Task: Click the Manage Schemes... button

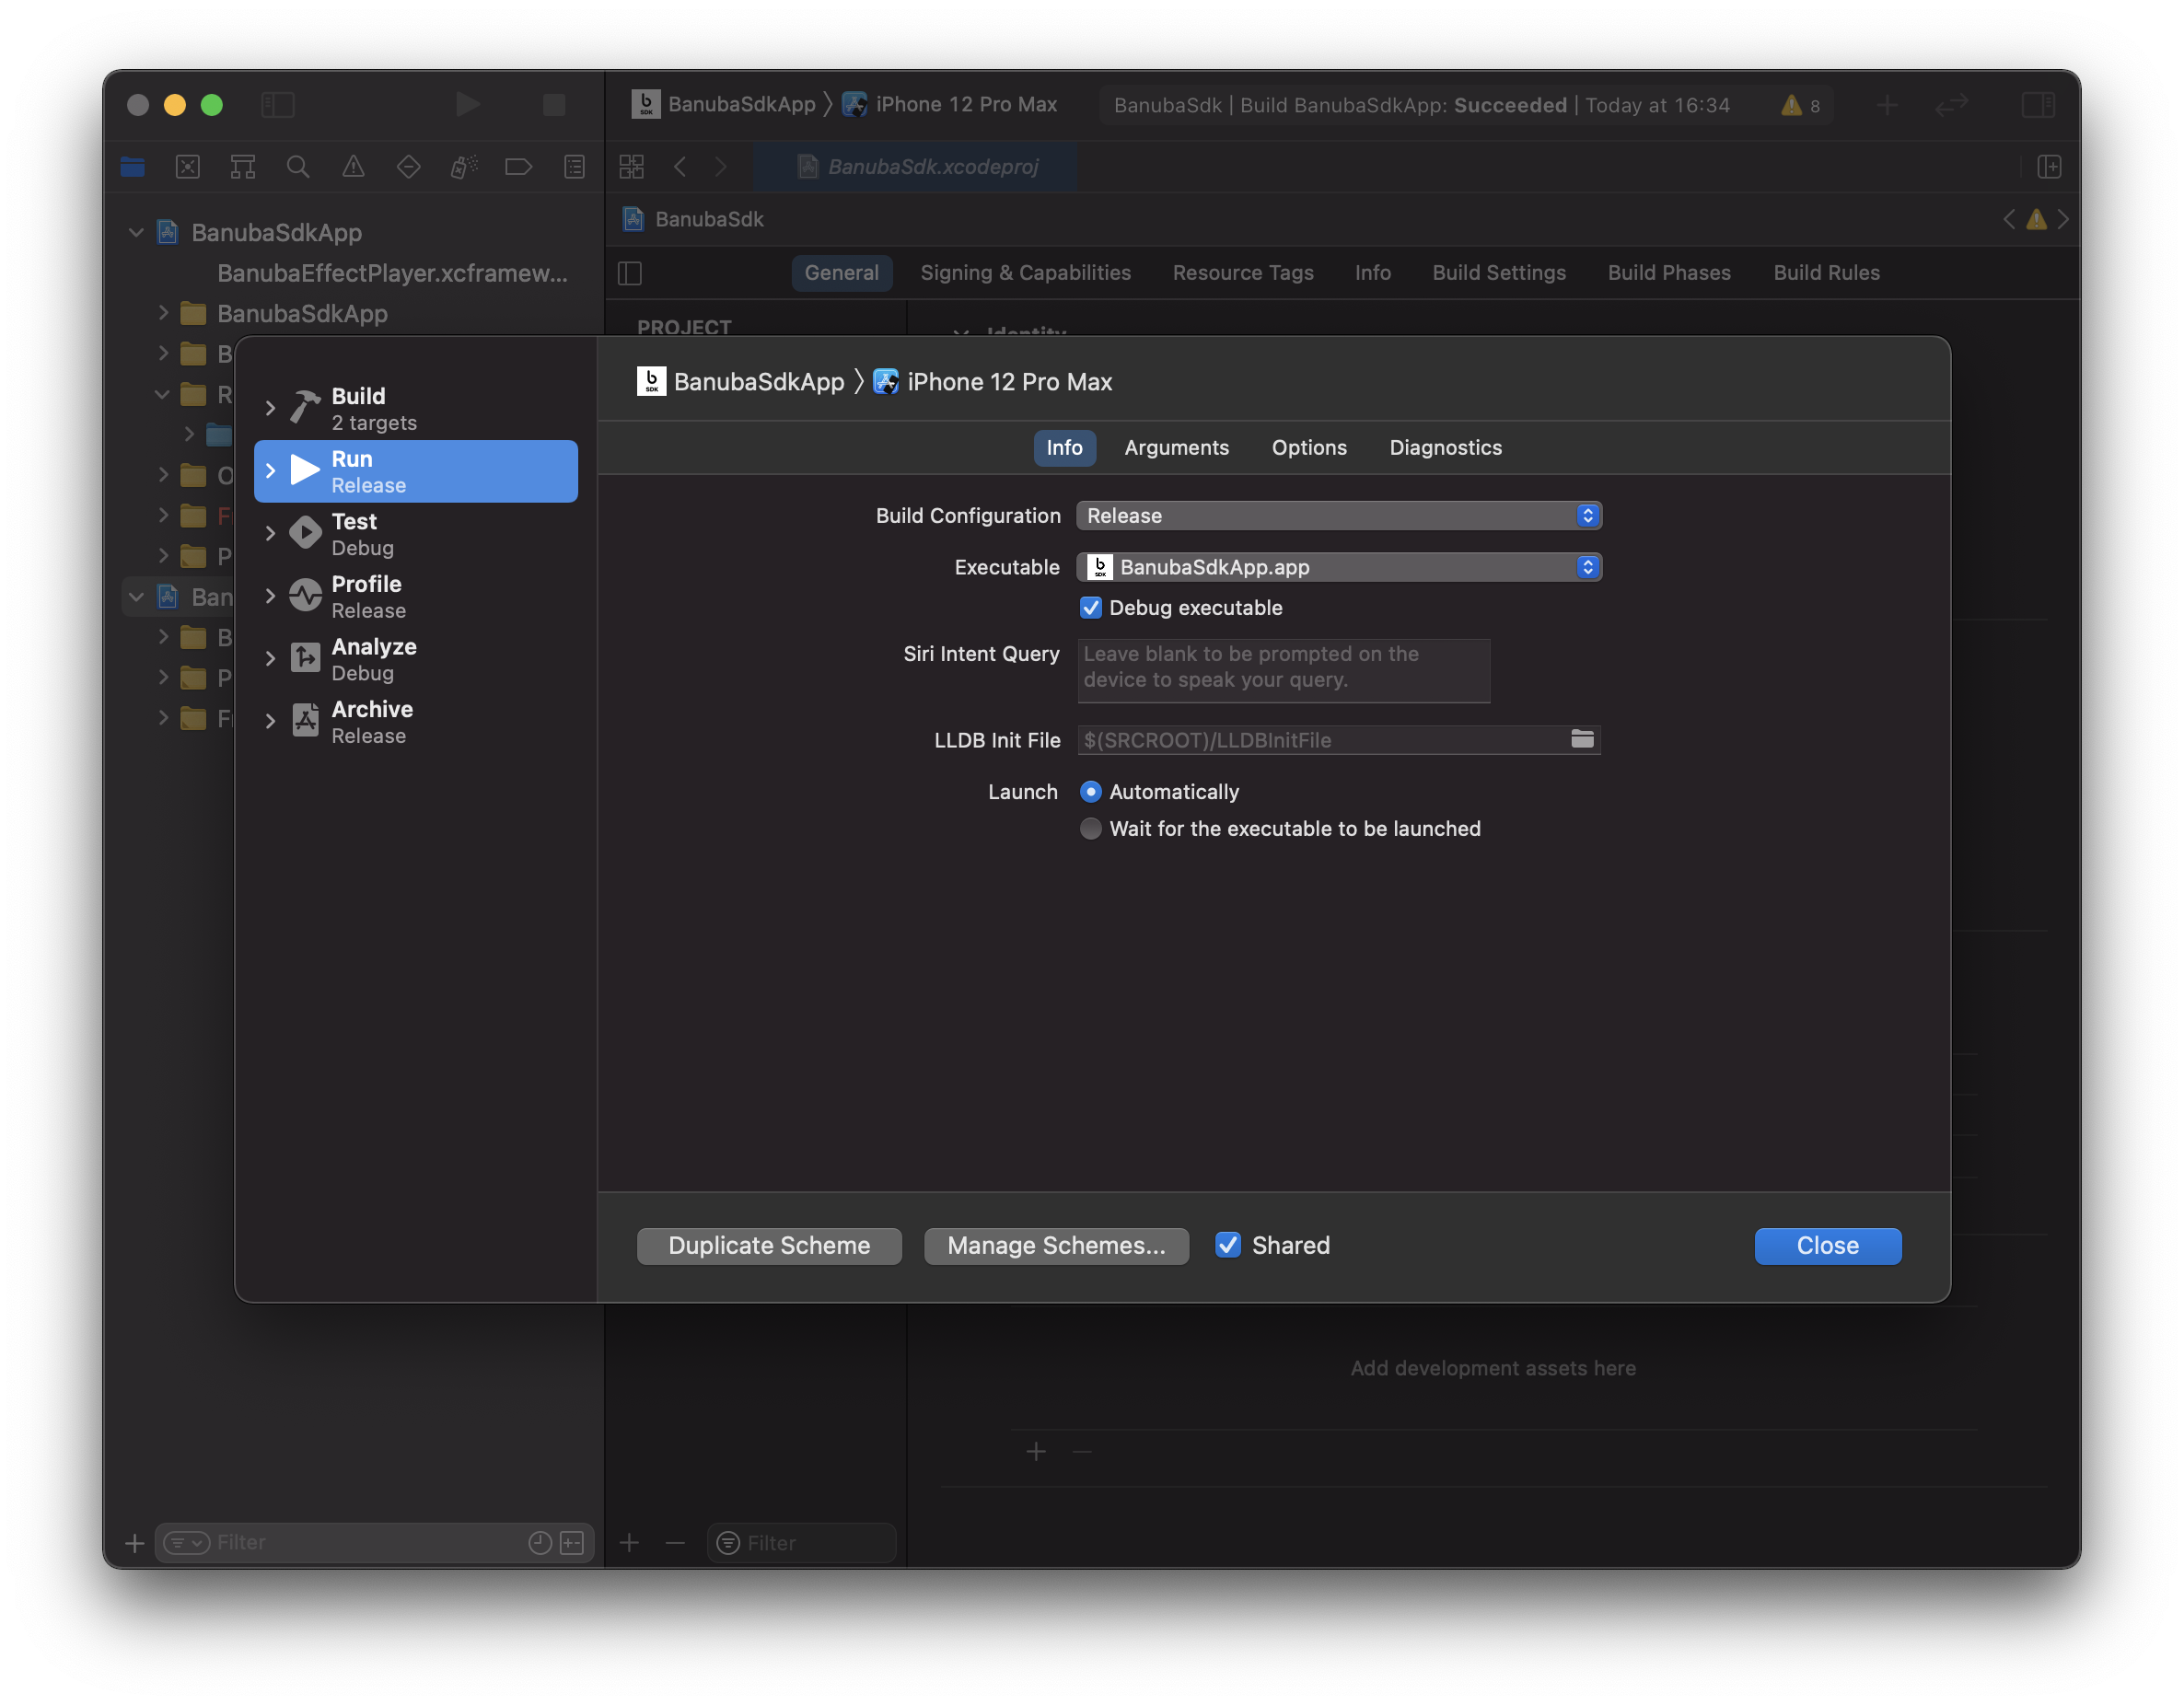Action: tap(1056, 1245)
